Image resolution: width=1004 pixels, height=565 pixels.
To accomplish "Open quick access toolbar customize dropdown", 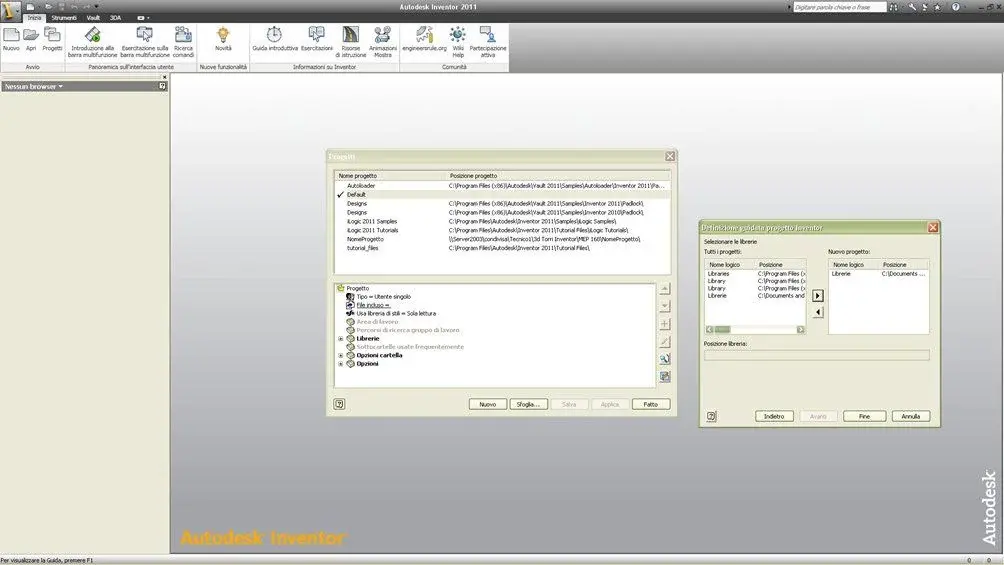I will [x=97, y=6].
